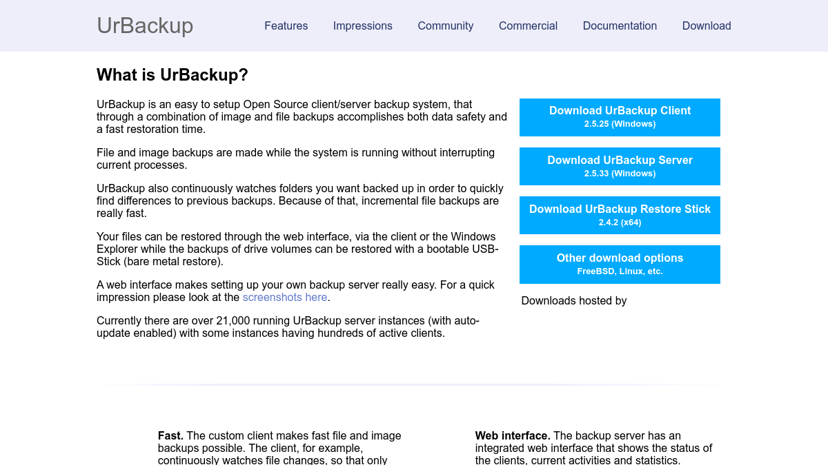828x465 pixels.
Task: Follow the 'screenshots here' link
Action: click(285, 297)
